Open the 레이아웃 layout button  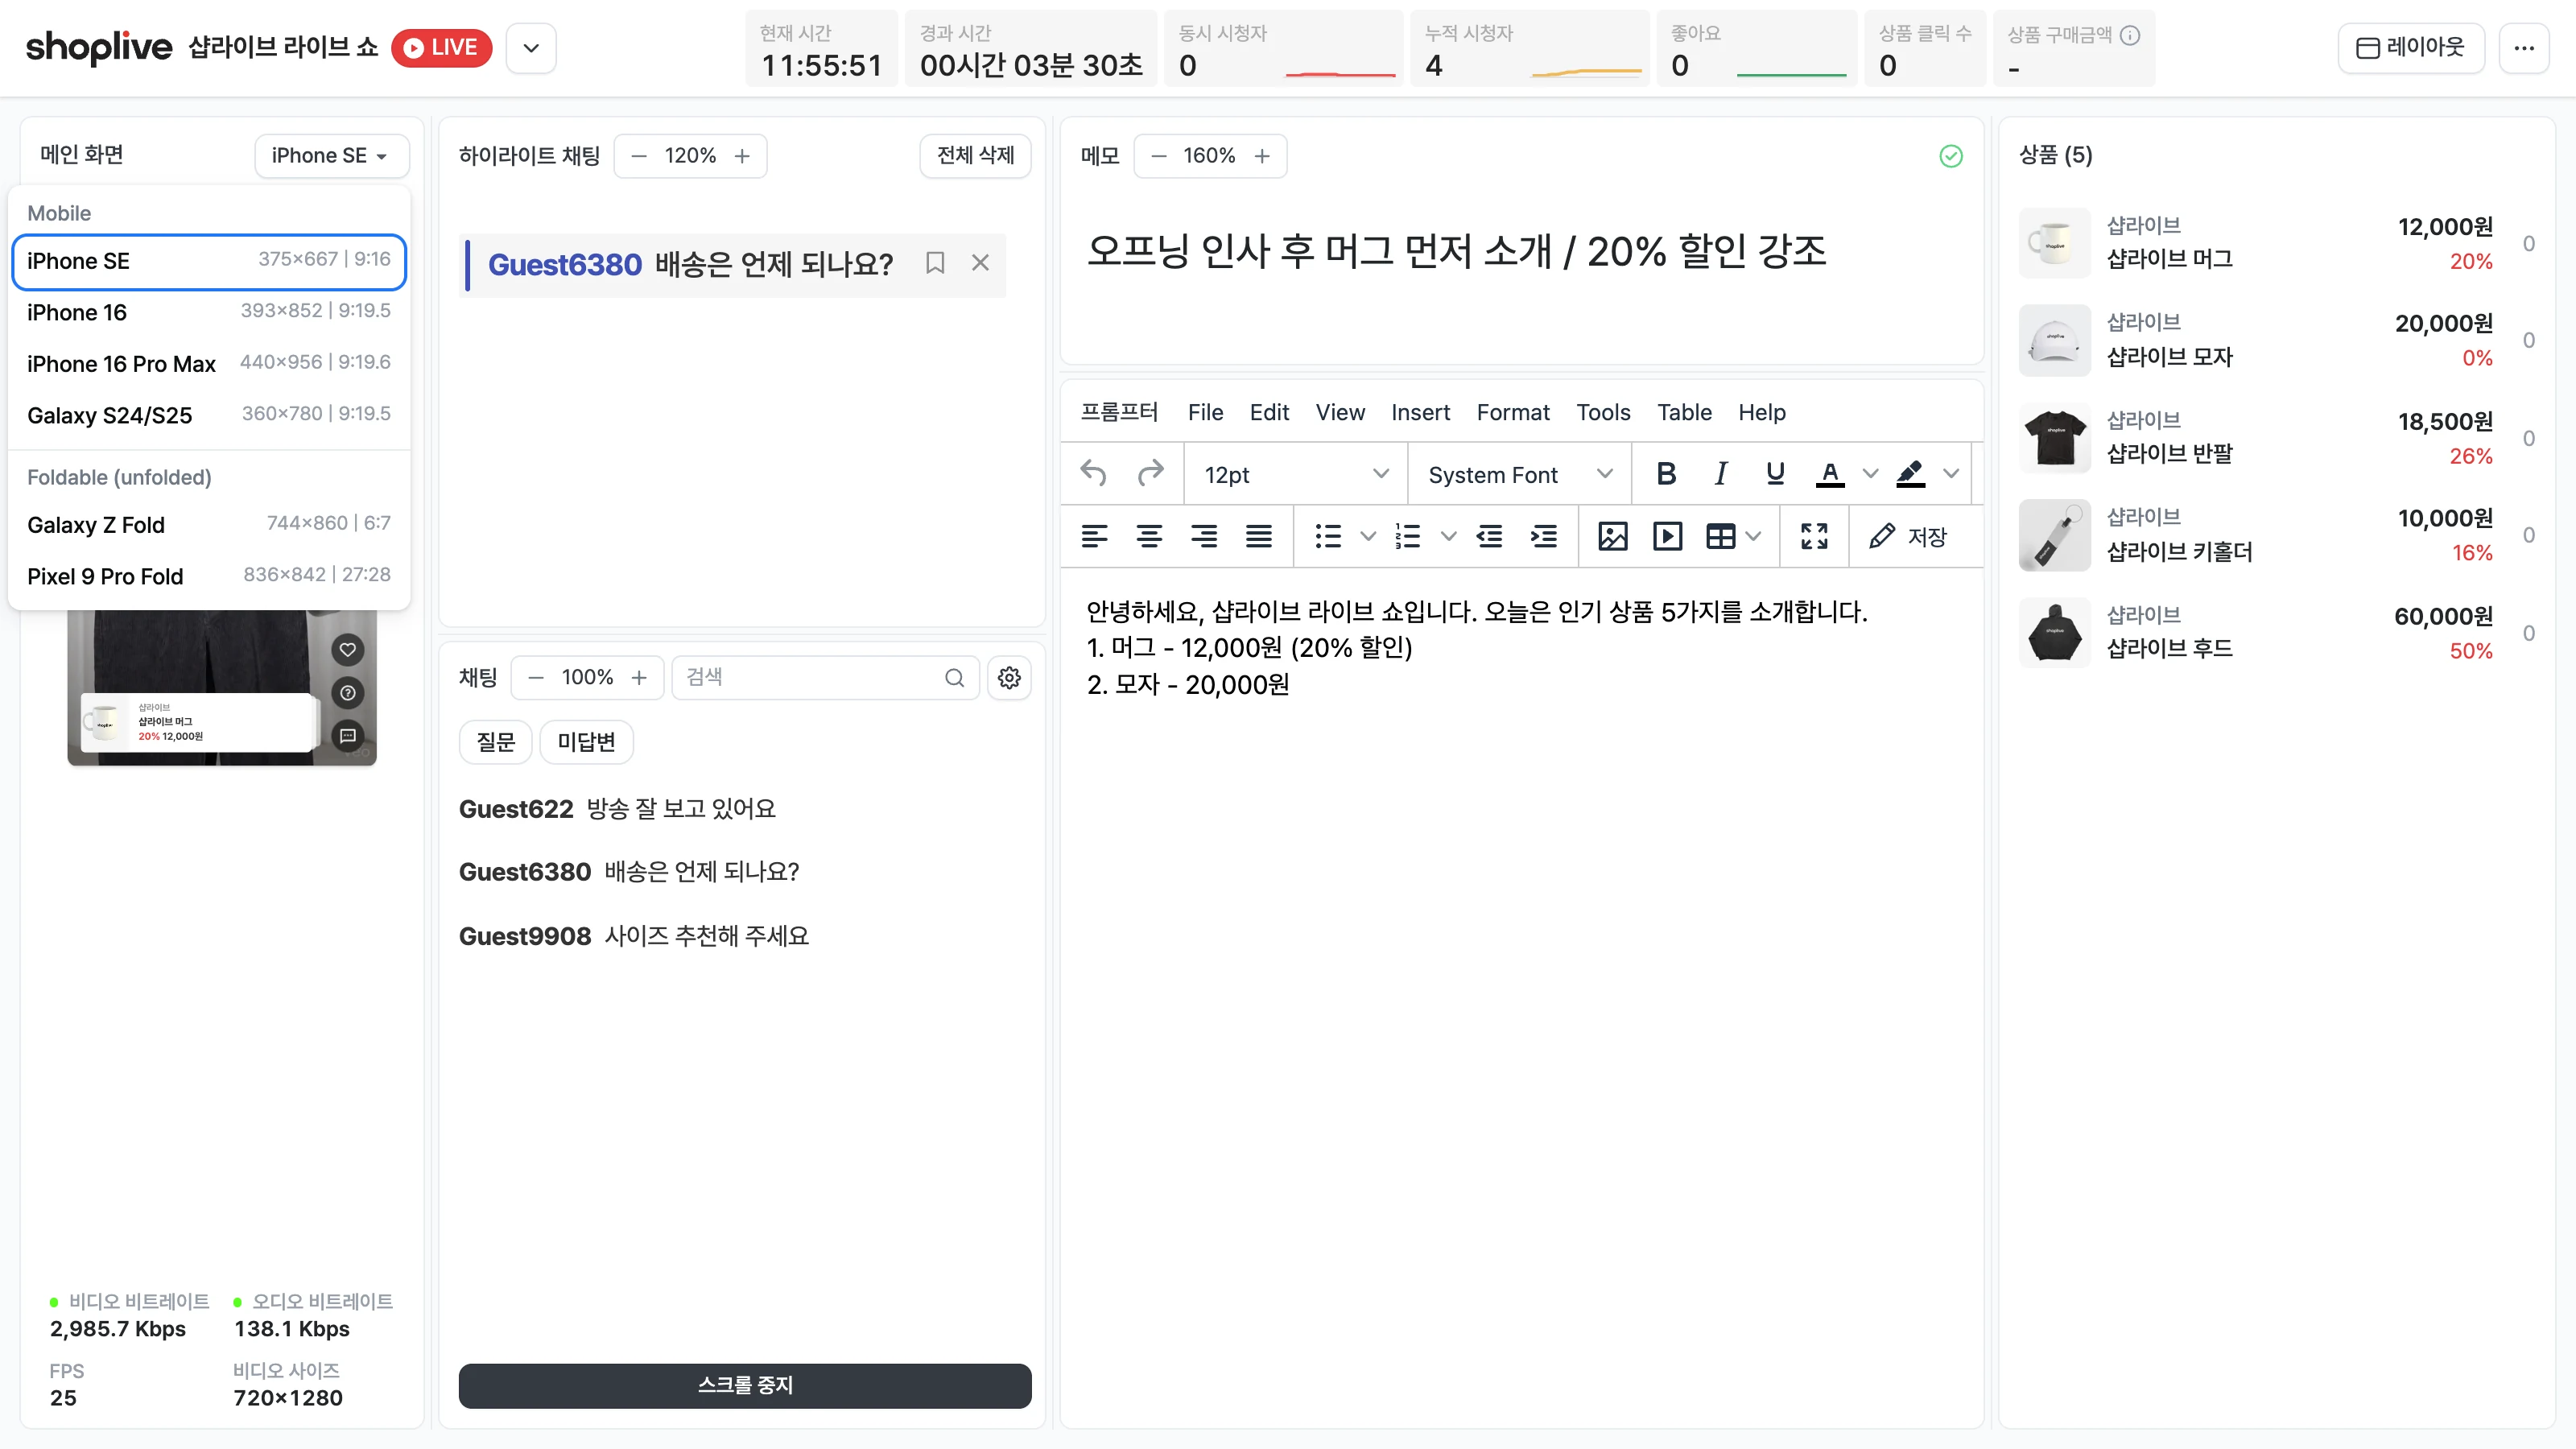click(2411, 48)
